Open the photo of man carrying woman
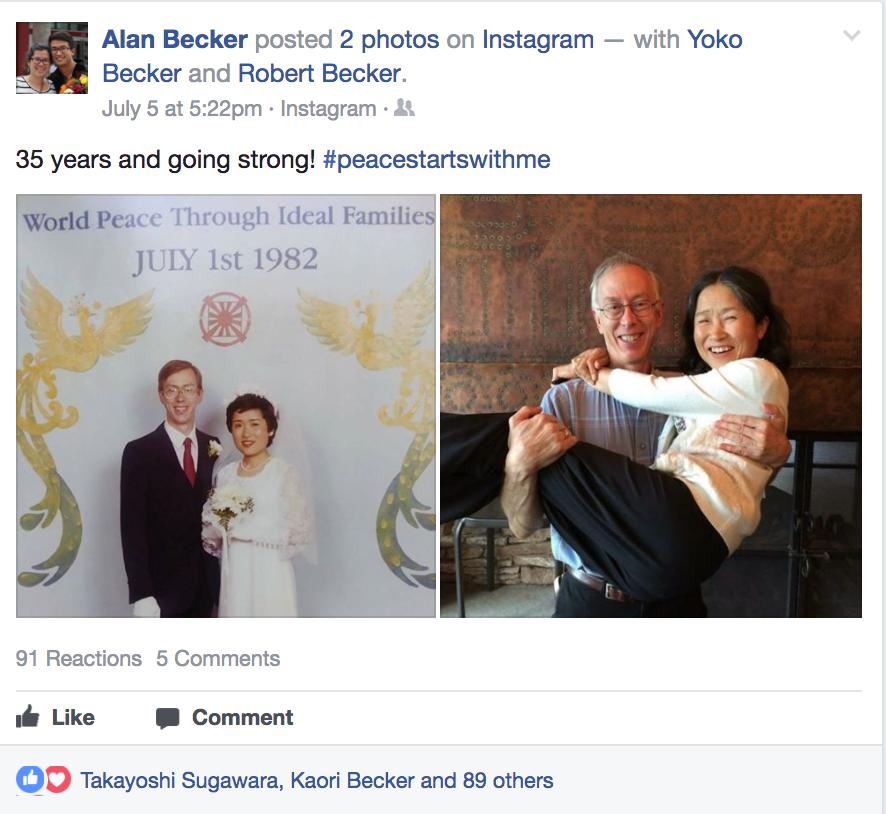Viewport: 886px width, 814px height. (651, 405)
